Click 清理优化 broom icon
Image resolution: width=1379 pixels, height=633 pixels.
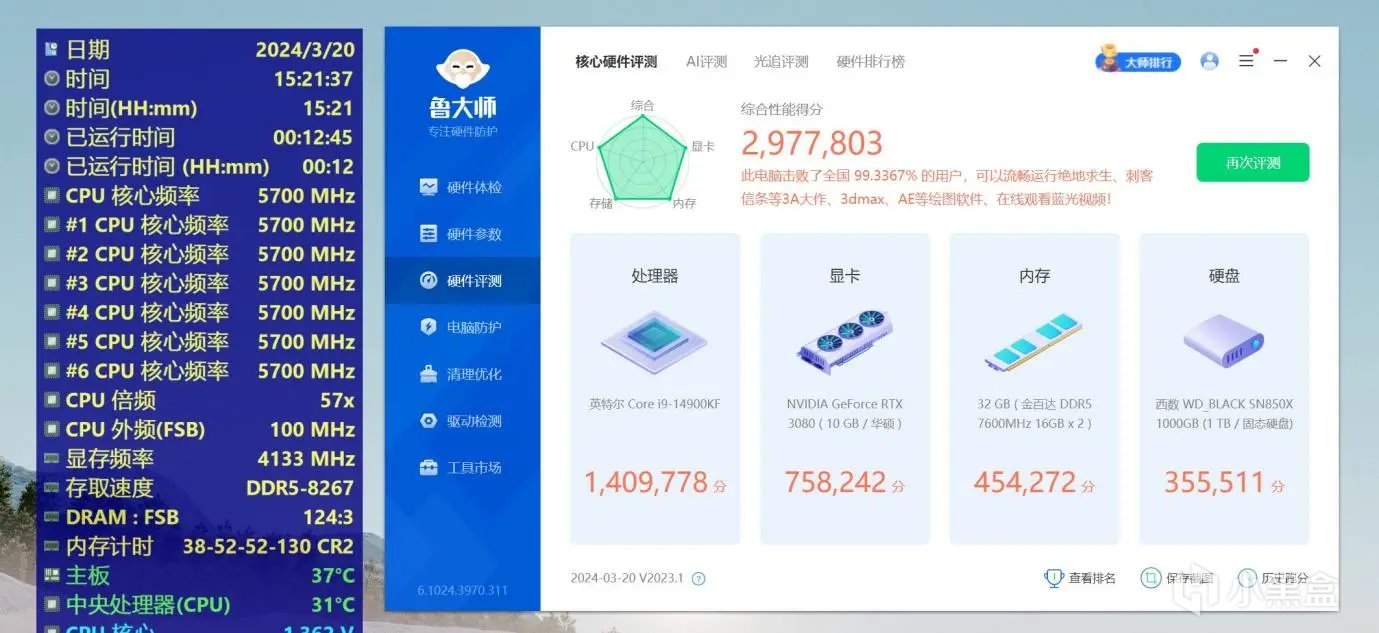tap(429, 374)
